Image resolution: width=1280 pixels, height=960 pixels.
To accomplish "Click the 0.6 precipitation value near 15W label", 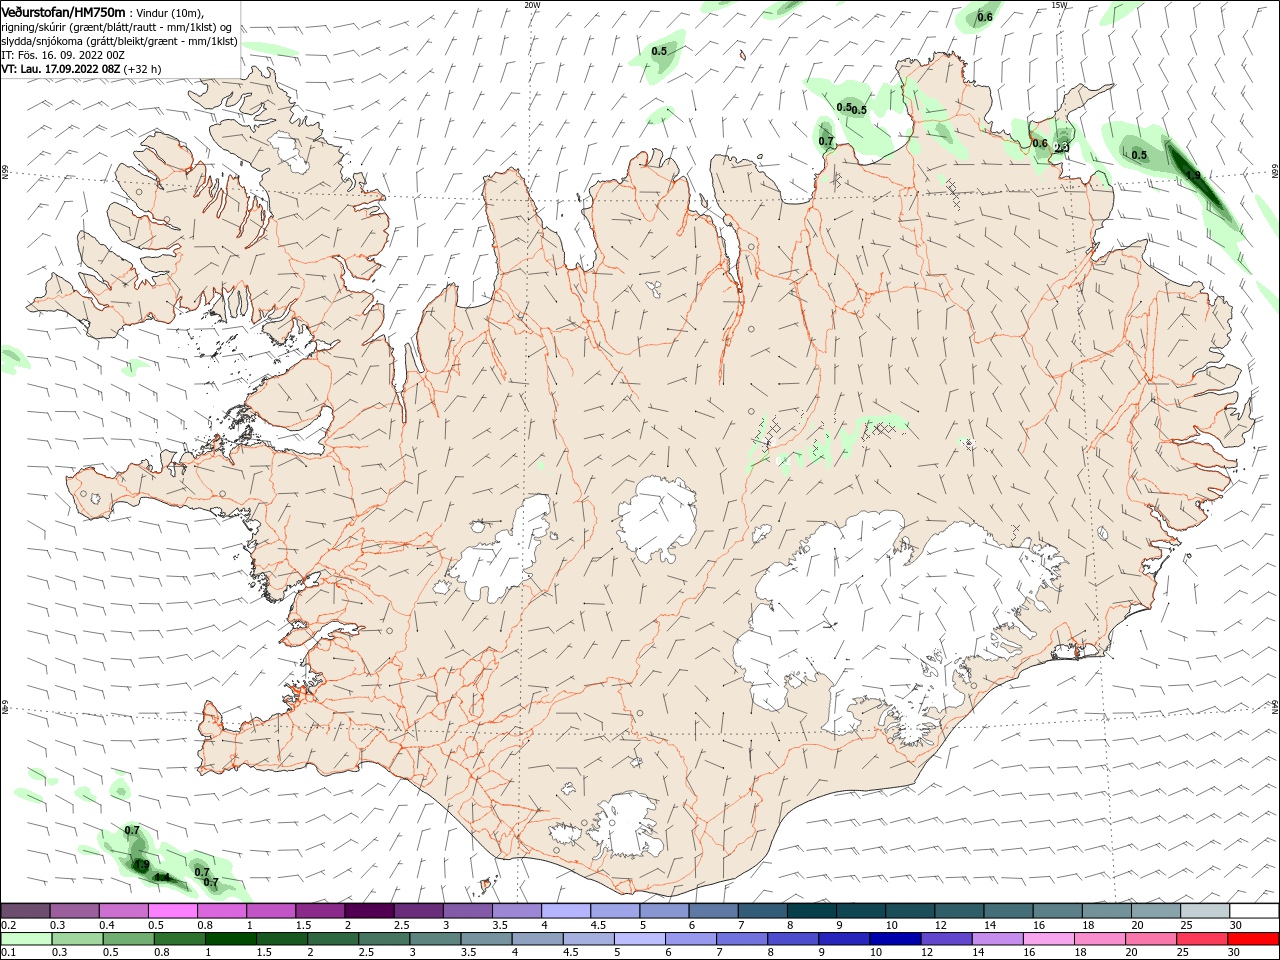I will pyautogui.click(x=985, y=17).
